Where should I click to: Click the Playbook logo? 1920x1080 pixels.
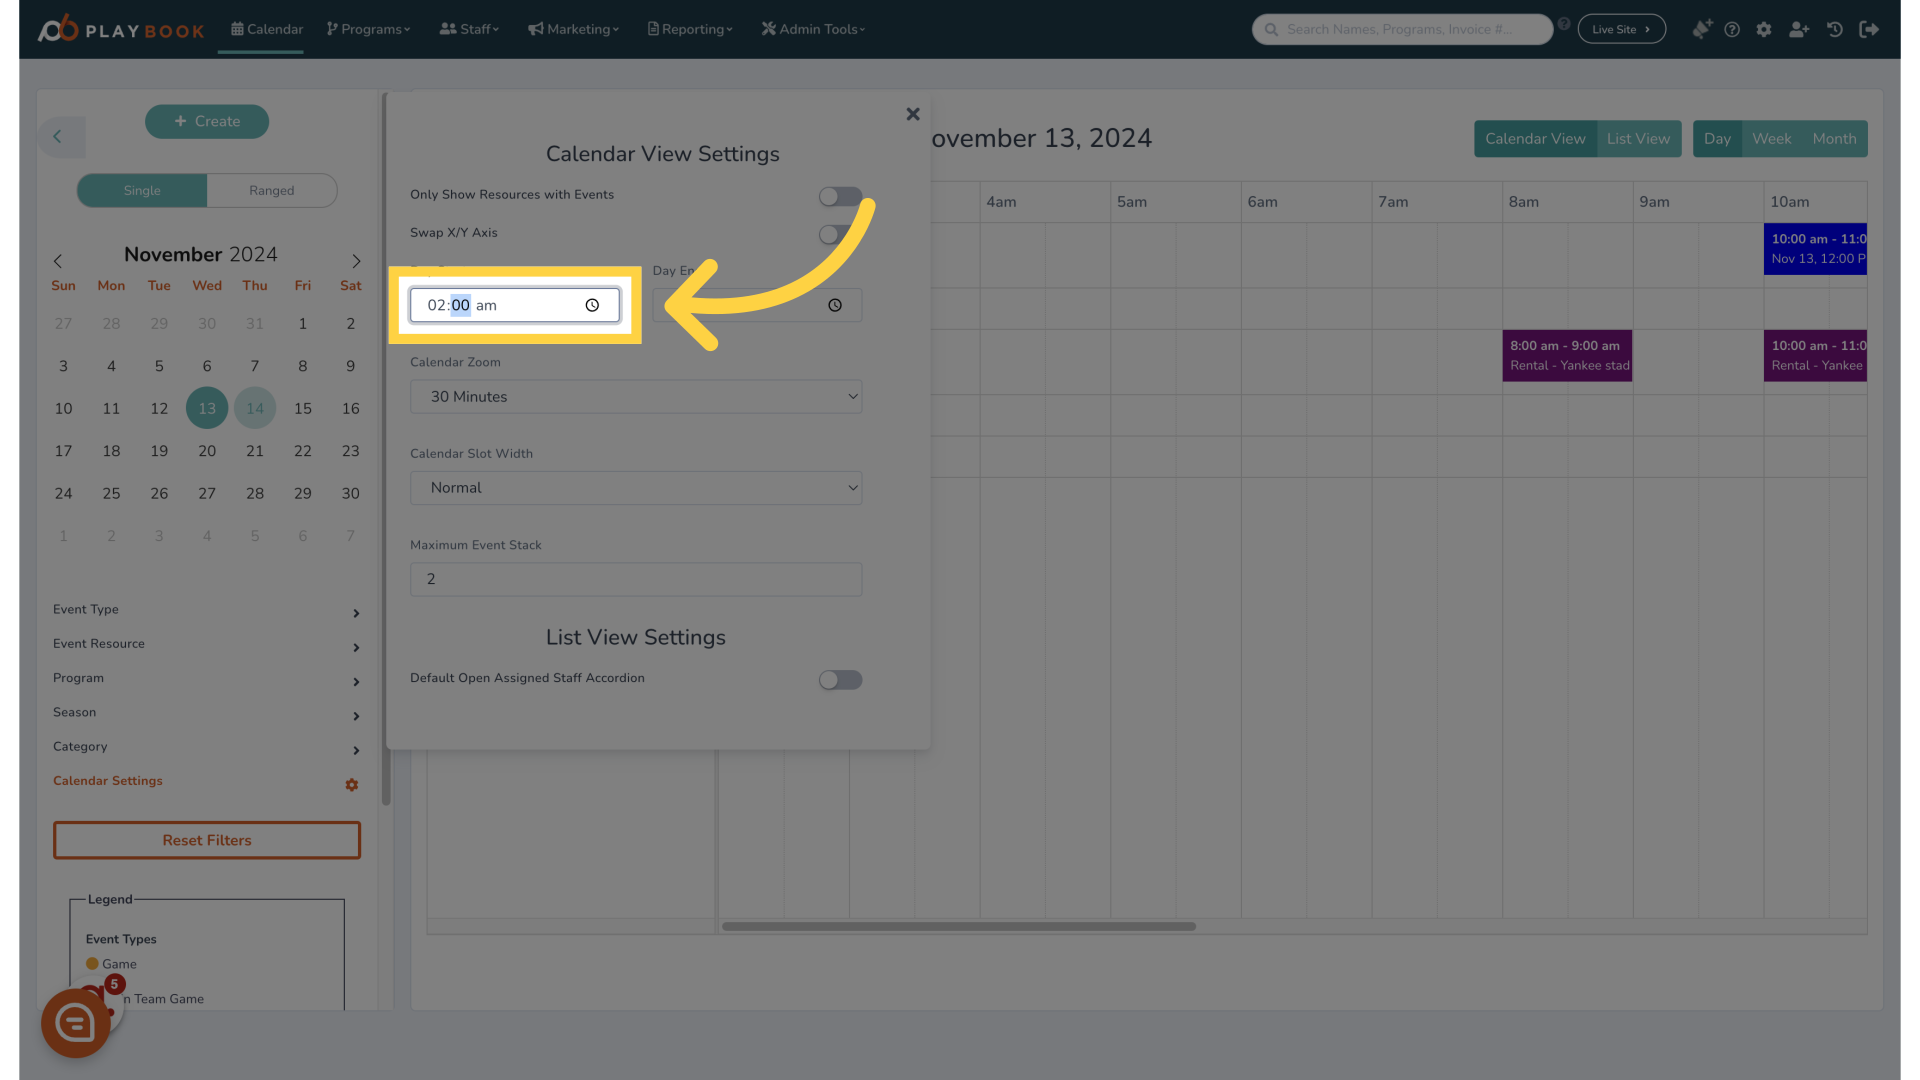(x=121, y=29)
